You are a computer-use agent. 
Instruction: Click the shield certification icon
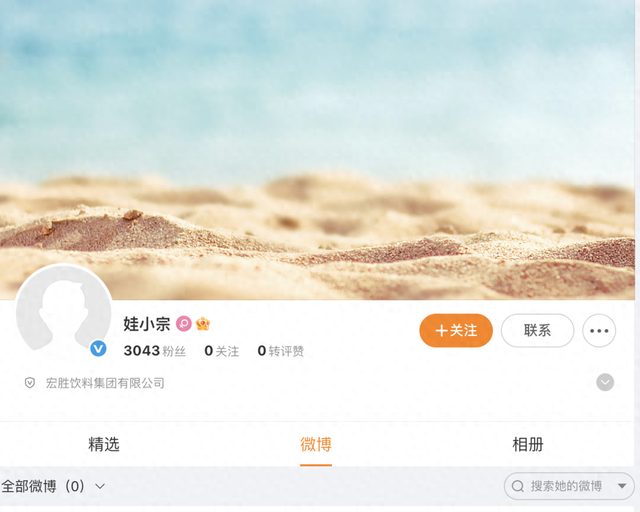[x=30, y=383]
